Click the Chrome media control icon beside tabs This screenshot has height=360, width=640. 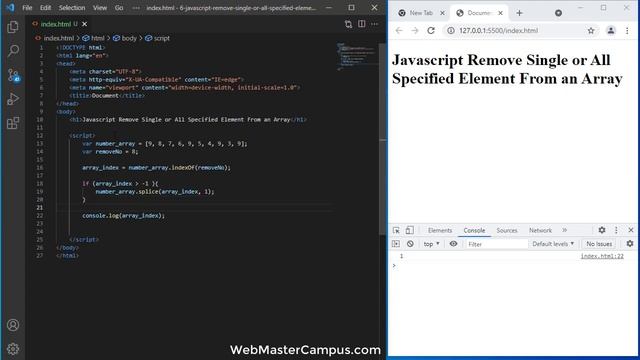[558, 13]
